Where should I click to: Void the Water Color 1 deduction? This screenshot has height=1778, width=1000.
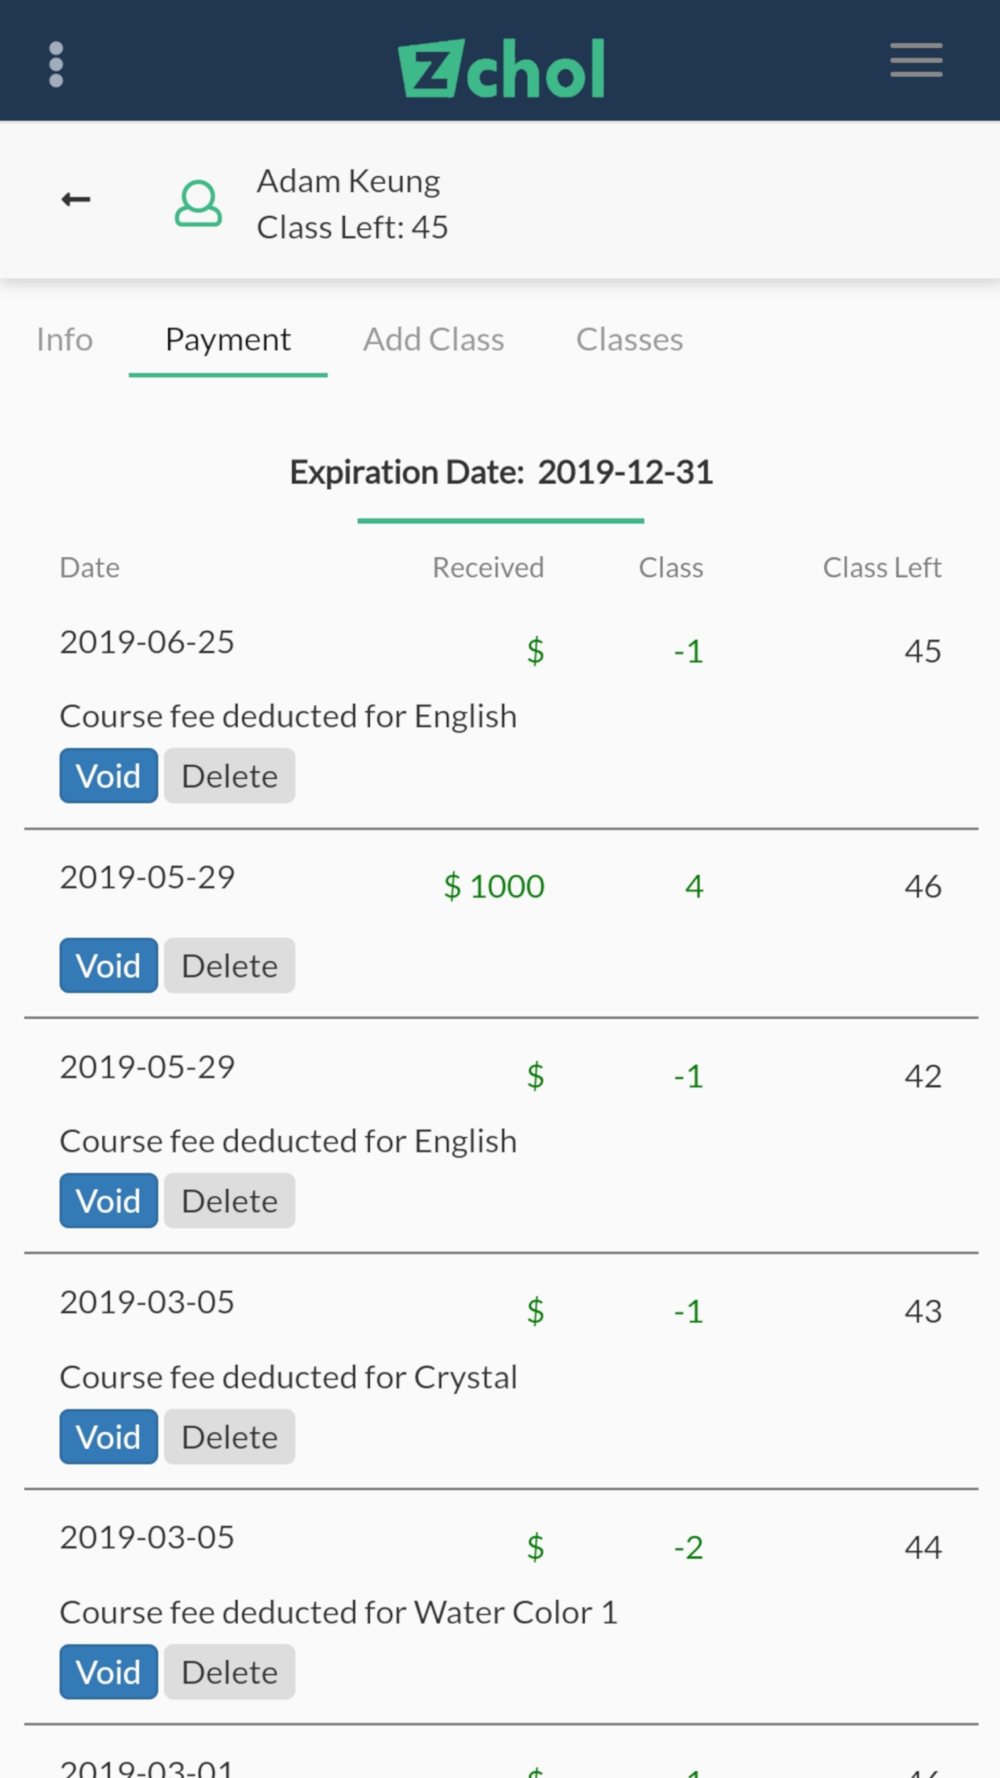pos(108,1672)
